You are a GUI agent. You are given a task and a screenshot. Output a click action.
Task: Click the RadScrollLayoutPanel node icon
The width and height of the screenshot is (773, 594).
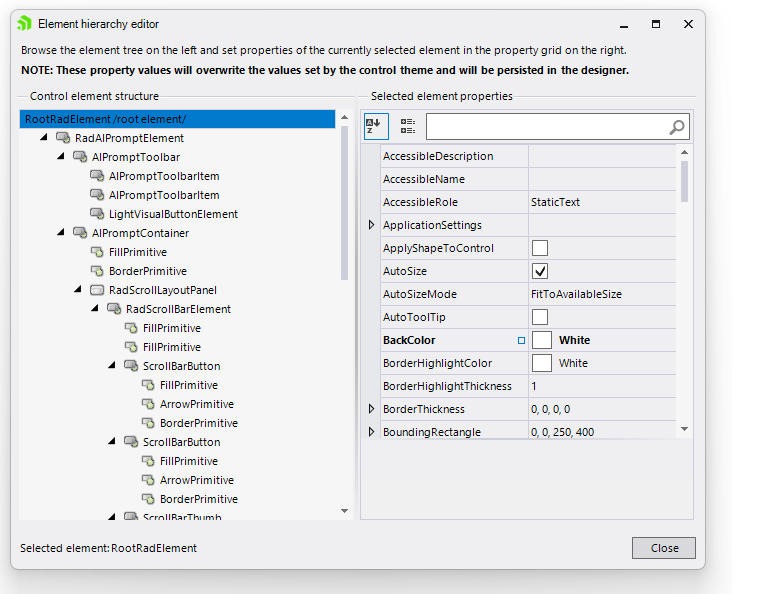[x=97, y=290]
